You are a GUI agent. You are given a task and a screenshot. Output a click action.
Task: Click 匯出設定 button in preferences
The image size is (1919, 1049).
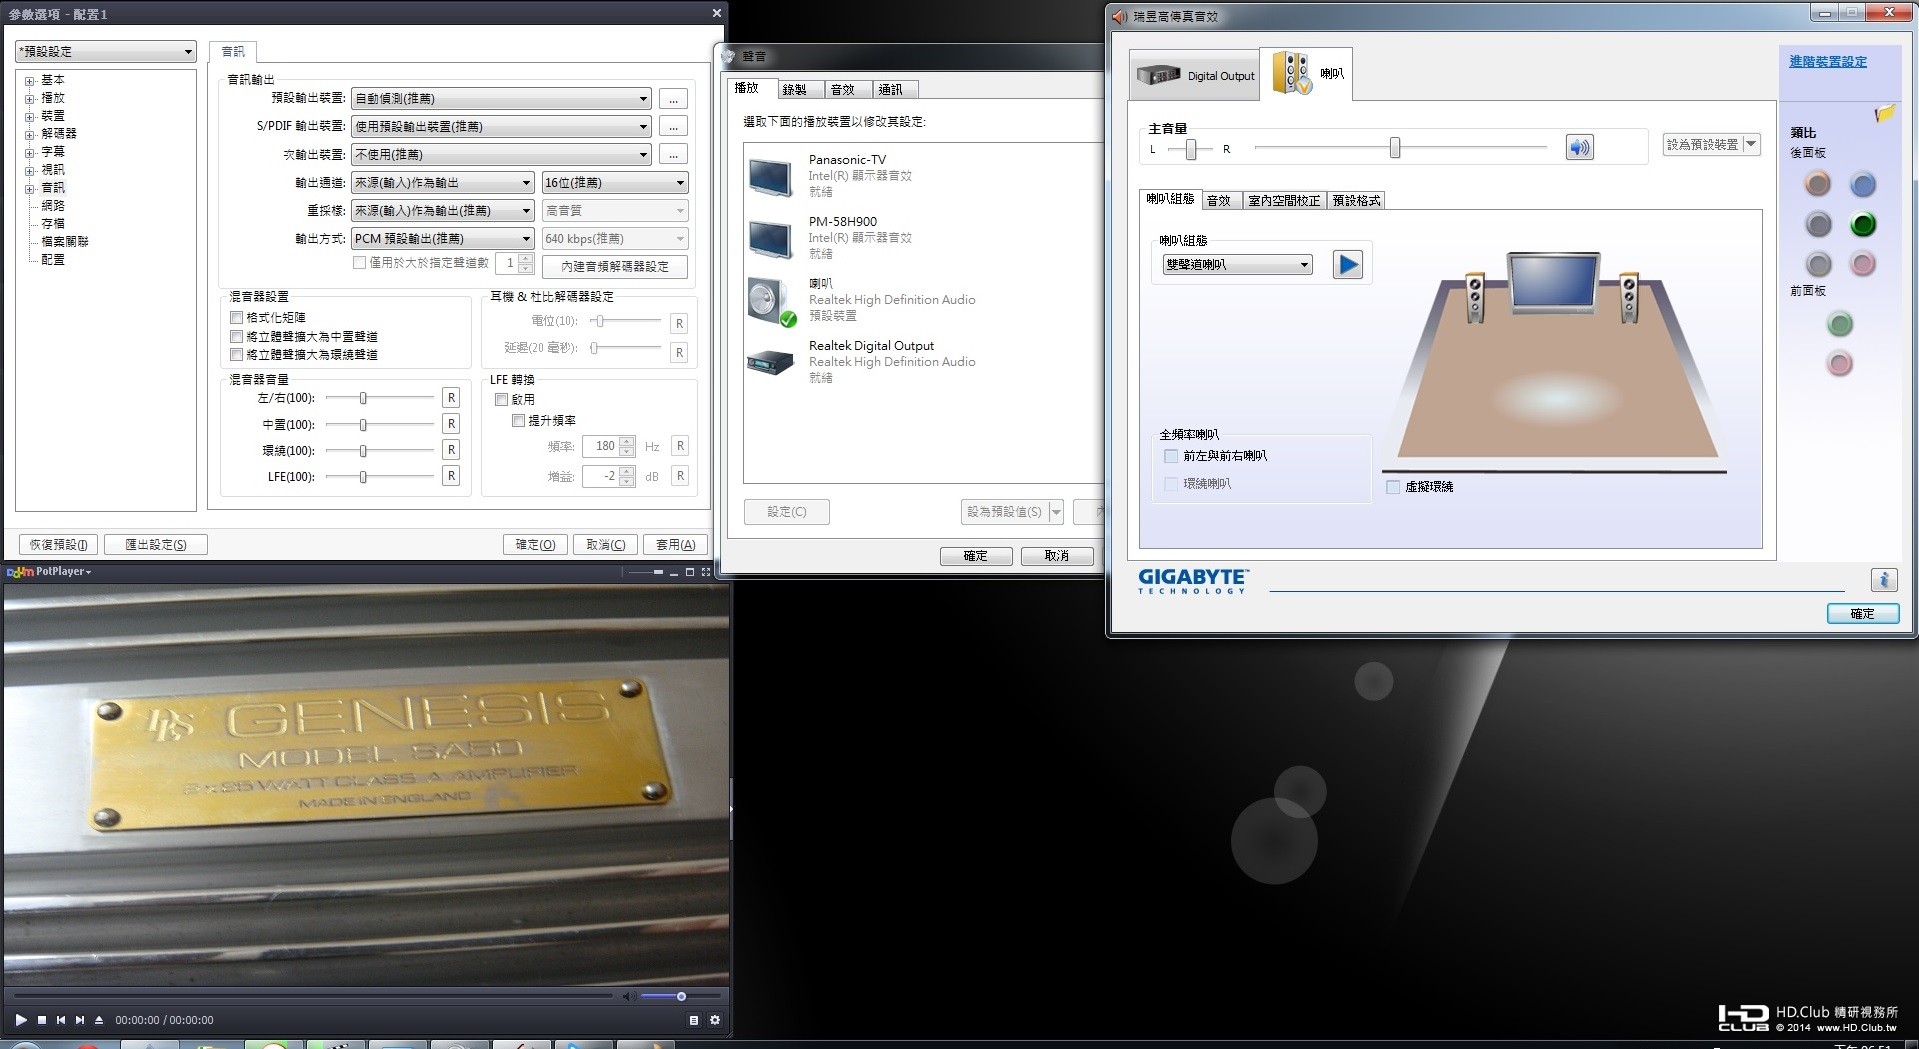[155, 545]
